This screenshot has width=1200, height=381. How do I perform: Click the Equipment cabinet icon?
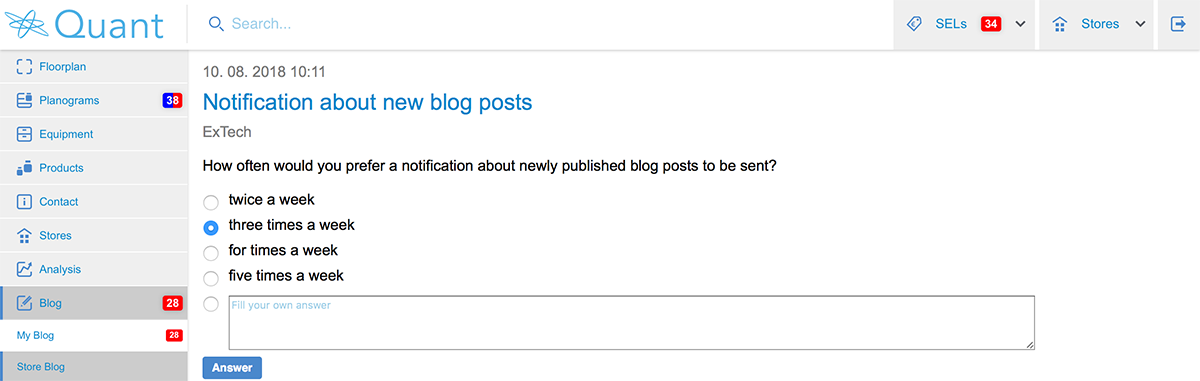[25, 134]
